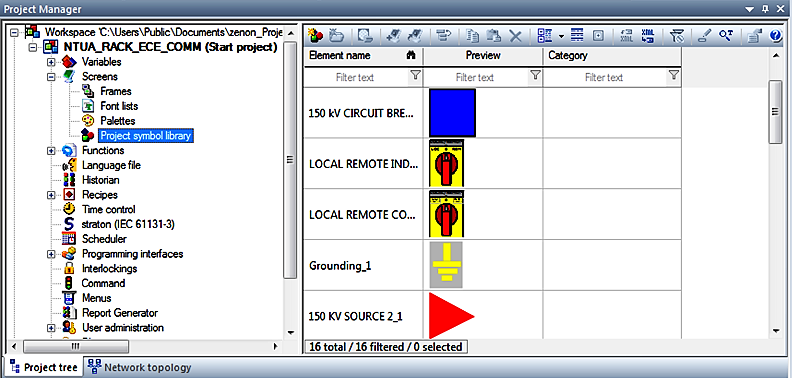Switch to the Network topology tab
The image size is (792, 378).
[140, 367]
